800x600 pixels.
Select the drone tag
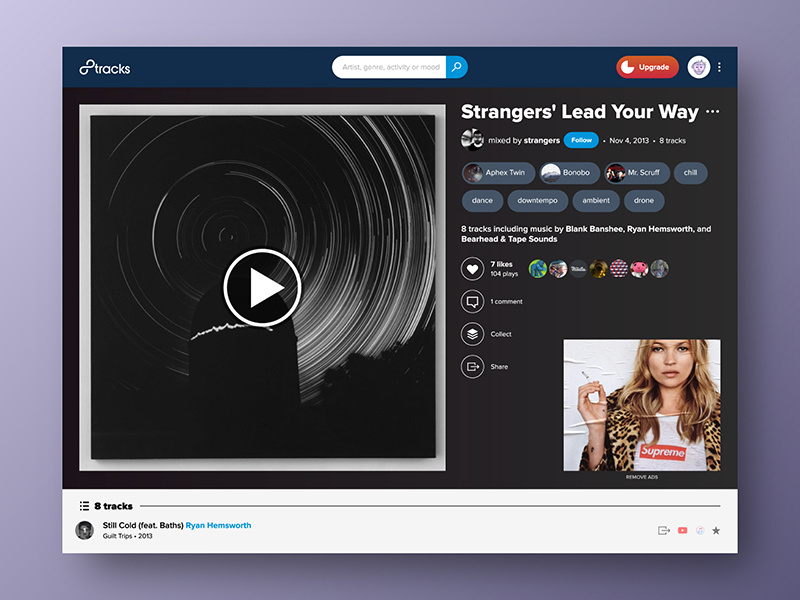pos(644,201)
